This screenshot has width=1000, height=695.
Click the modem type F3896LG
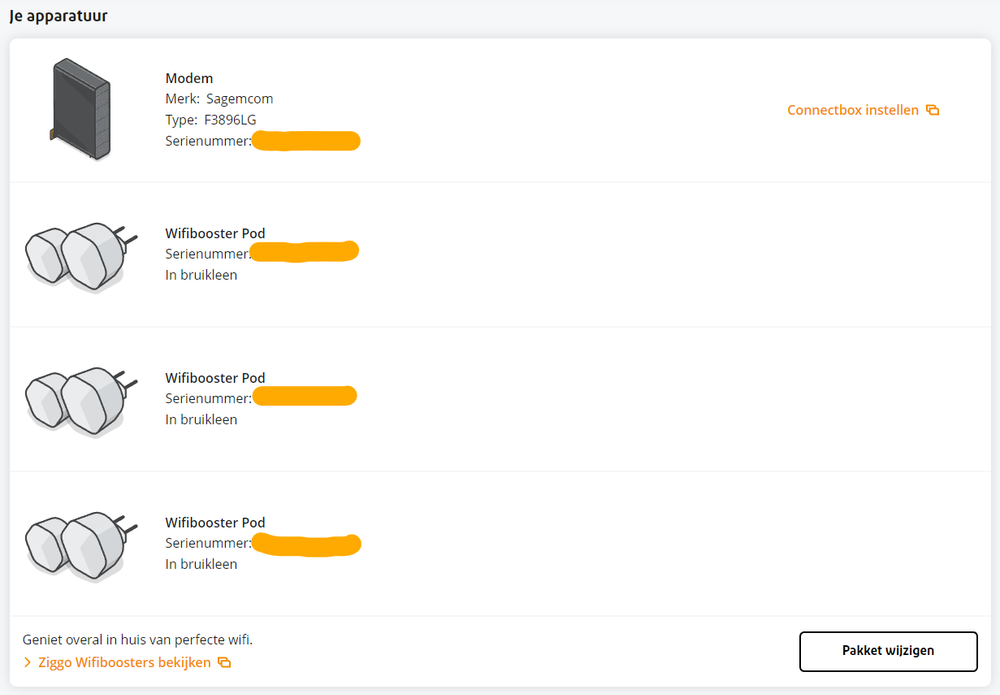pyautogui.click(x=229, y=120)
